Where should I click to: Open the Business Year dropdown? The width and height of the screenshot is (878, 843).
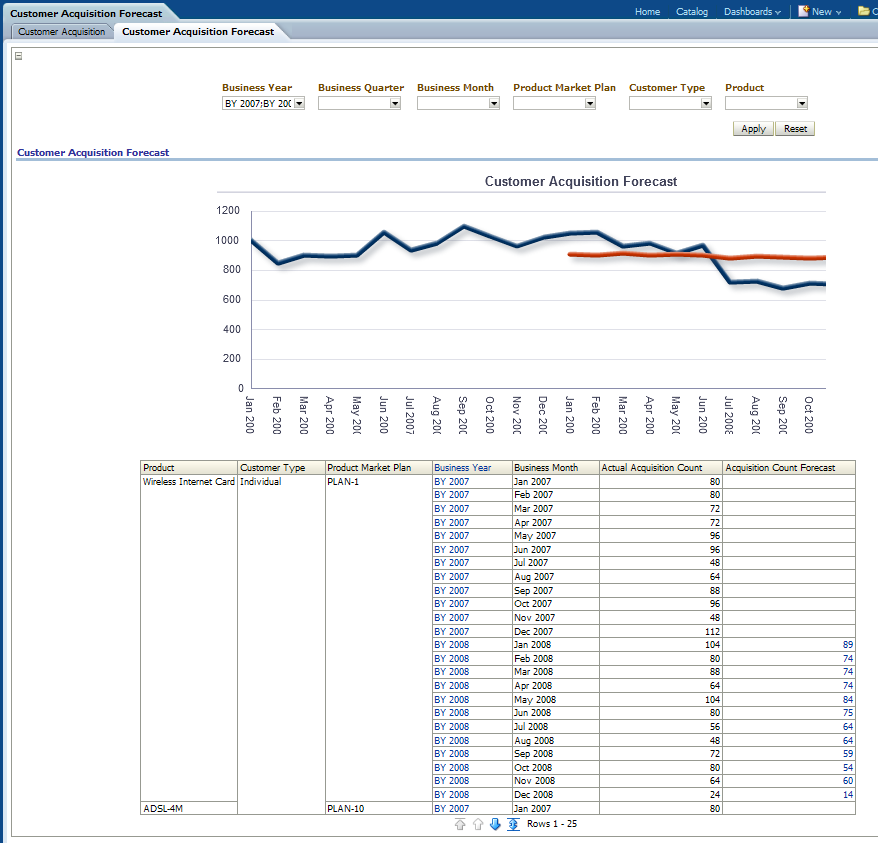tap(298, 103)
